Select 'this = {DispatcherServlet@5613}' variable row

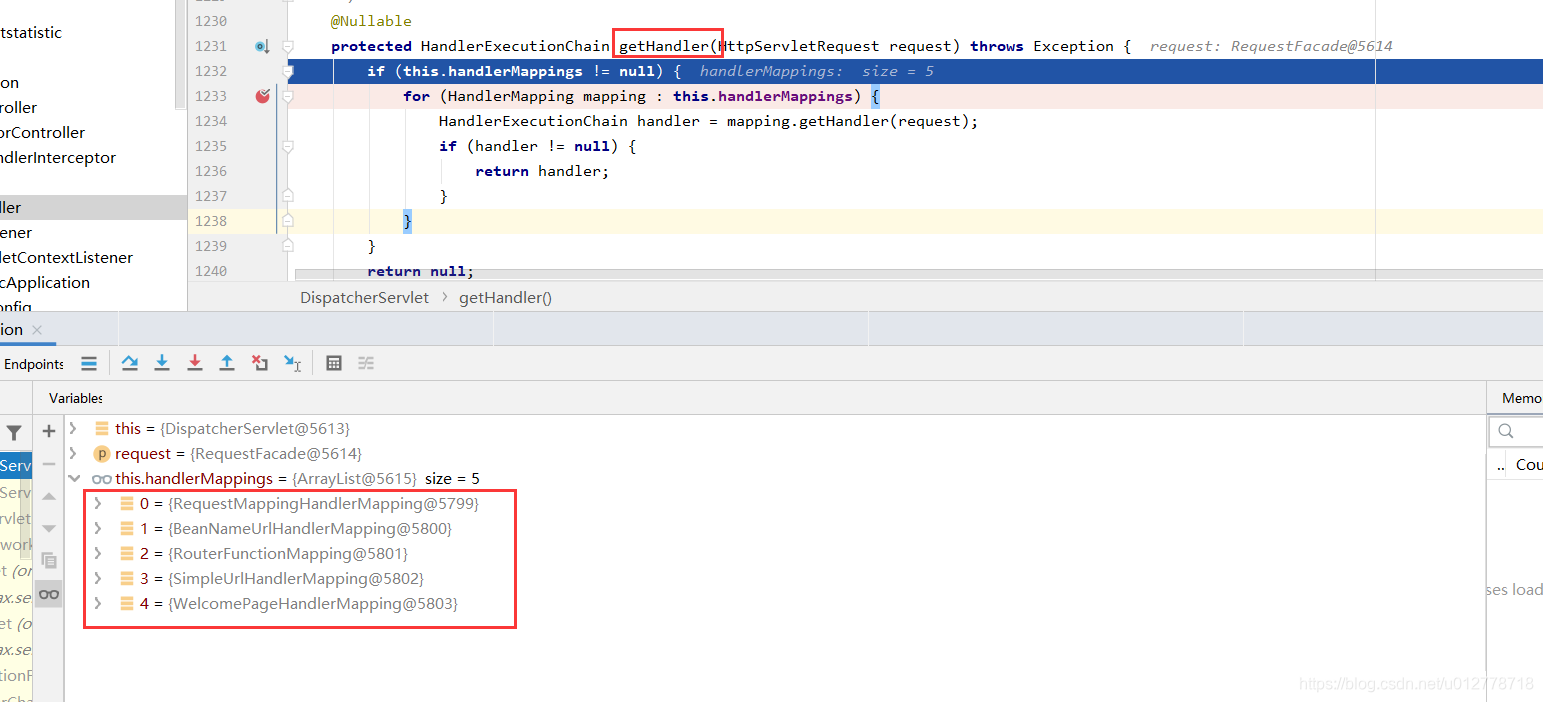pos(775,429)
